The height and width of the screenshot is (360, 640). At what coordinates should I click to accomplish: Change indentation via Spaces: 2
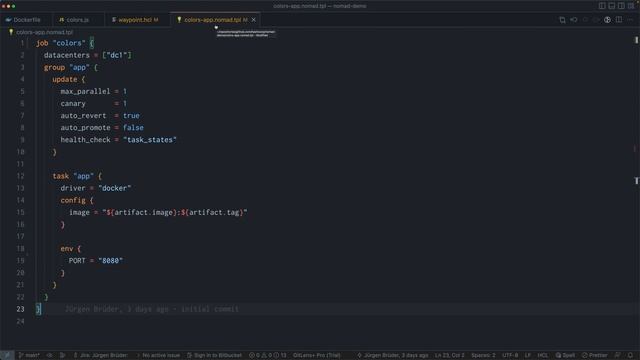point(483,355)
